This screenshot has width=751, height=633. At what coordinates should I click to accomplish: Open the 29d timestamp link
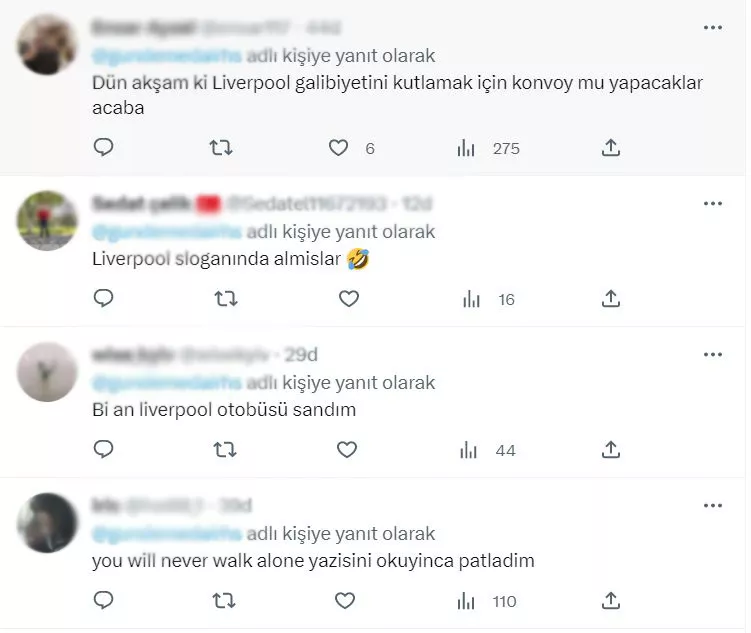(301, 355)
